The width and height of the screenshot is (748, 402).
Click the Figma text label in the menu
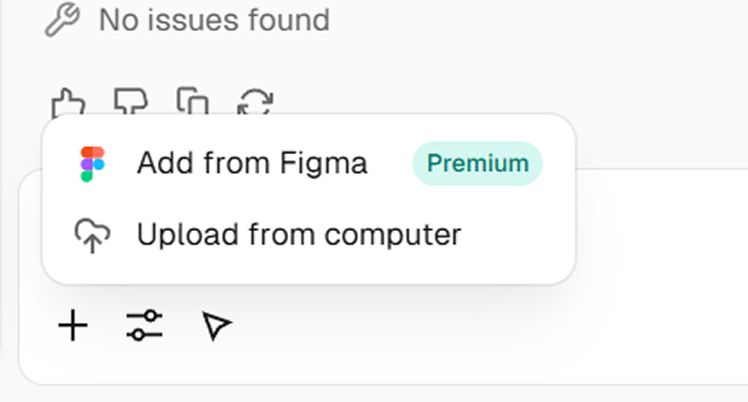(x=323, y=163)
